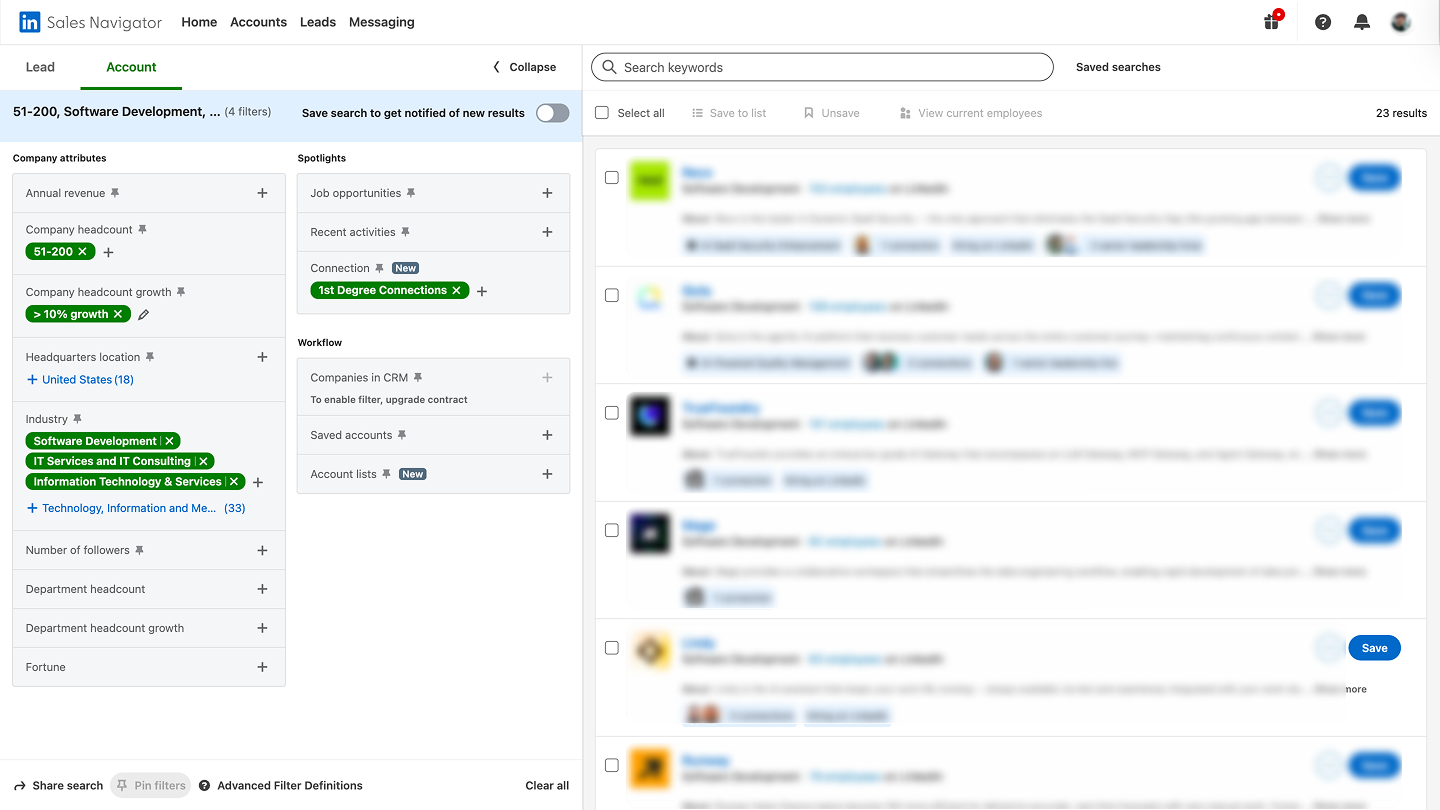Collapse the filter panel
This screenshot has width=1440, height=810.
[523, 67]
